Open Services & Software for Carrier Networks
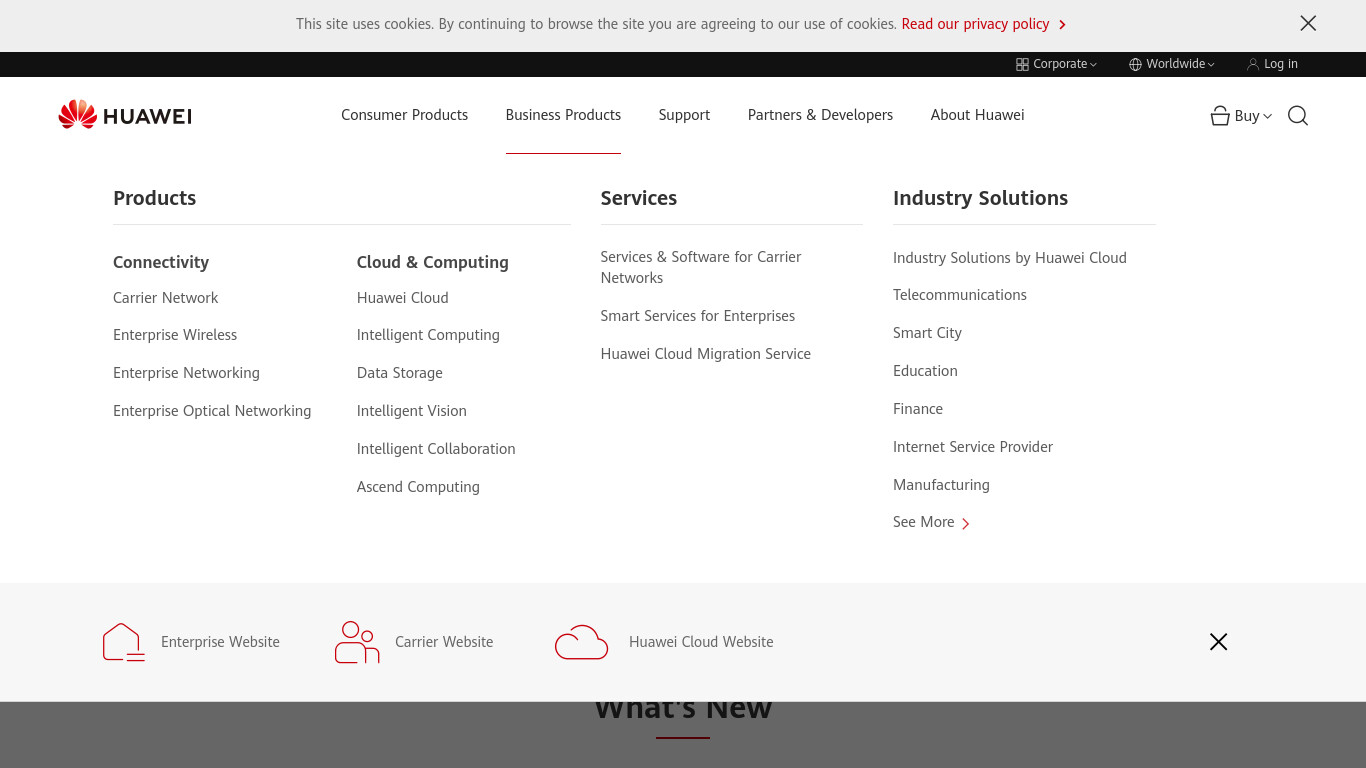1366x768 pixels. coord(701,267)
